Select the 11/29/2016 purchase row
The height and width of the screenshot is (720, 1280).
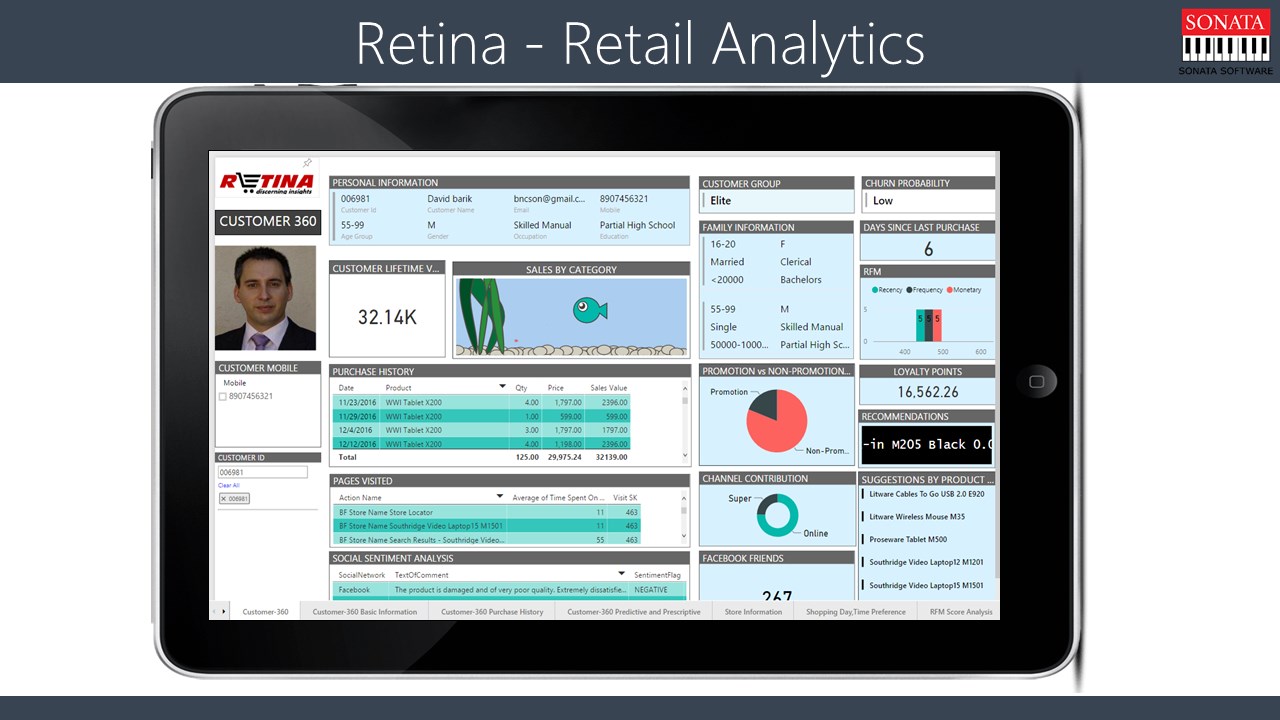pos(482,416)
